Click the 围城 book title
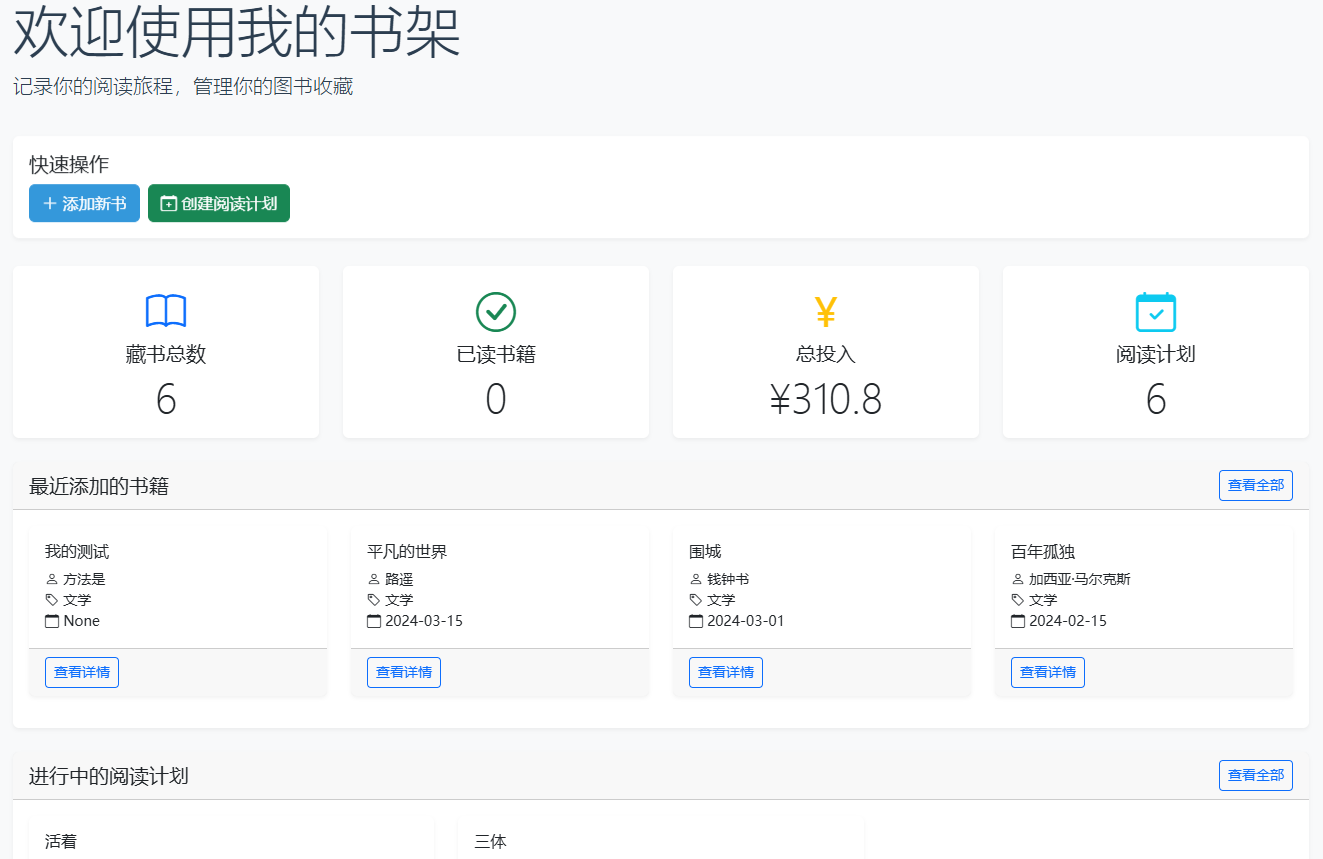 point(705,552)
